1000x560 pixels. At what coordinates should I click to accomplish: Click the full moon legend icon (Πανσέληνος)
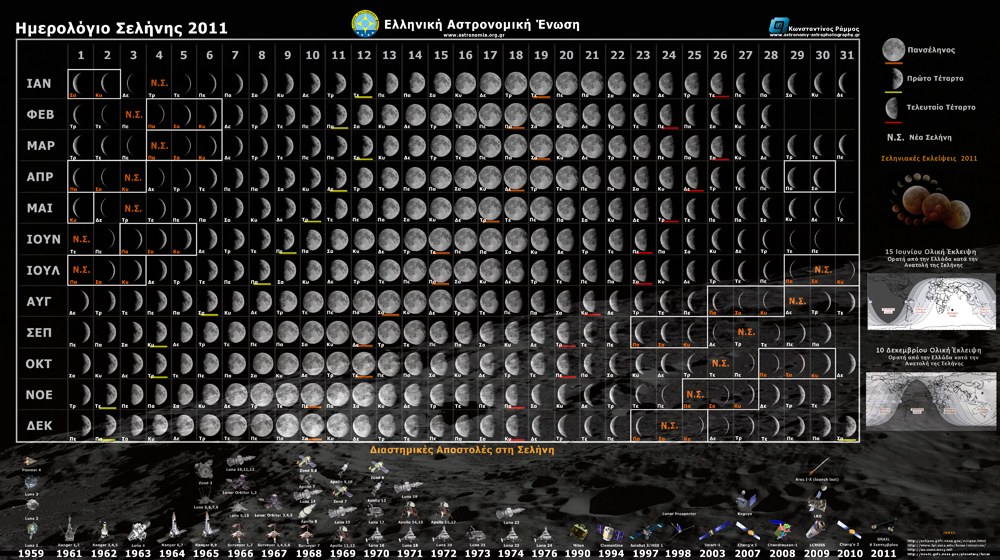pyautogui.click(x=893, y=50)
